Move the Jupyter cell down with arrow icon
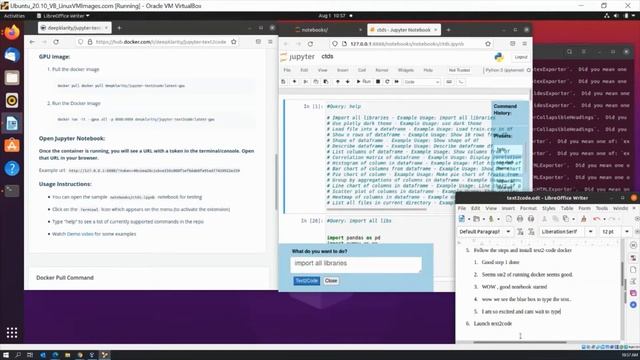The image size is (640, 360). [x=347, y=82]
